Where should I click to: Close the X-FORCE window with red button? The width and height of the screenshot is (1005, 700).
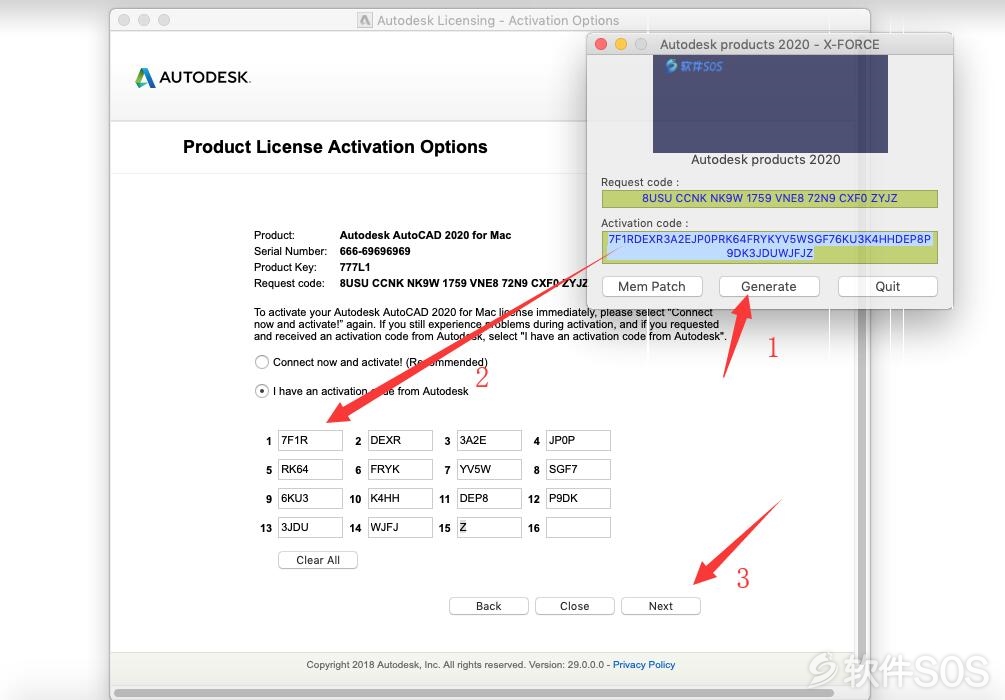tap(601, 44)
